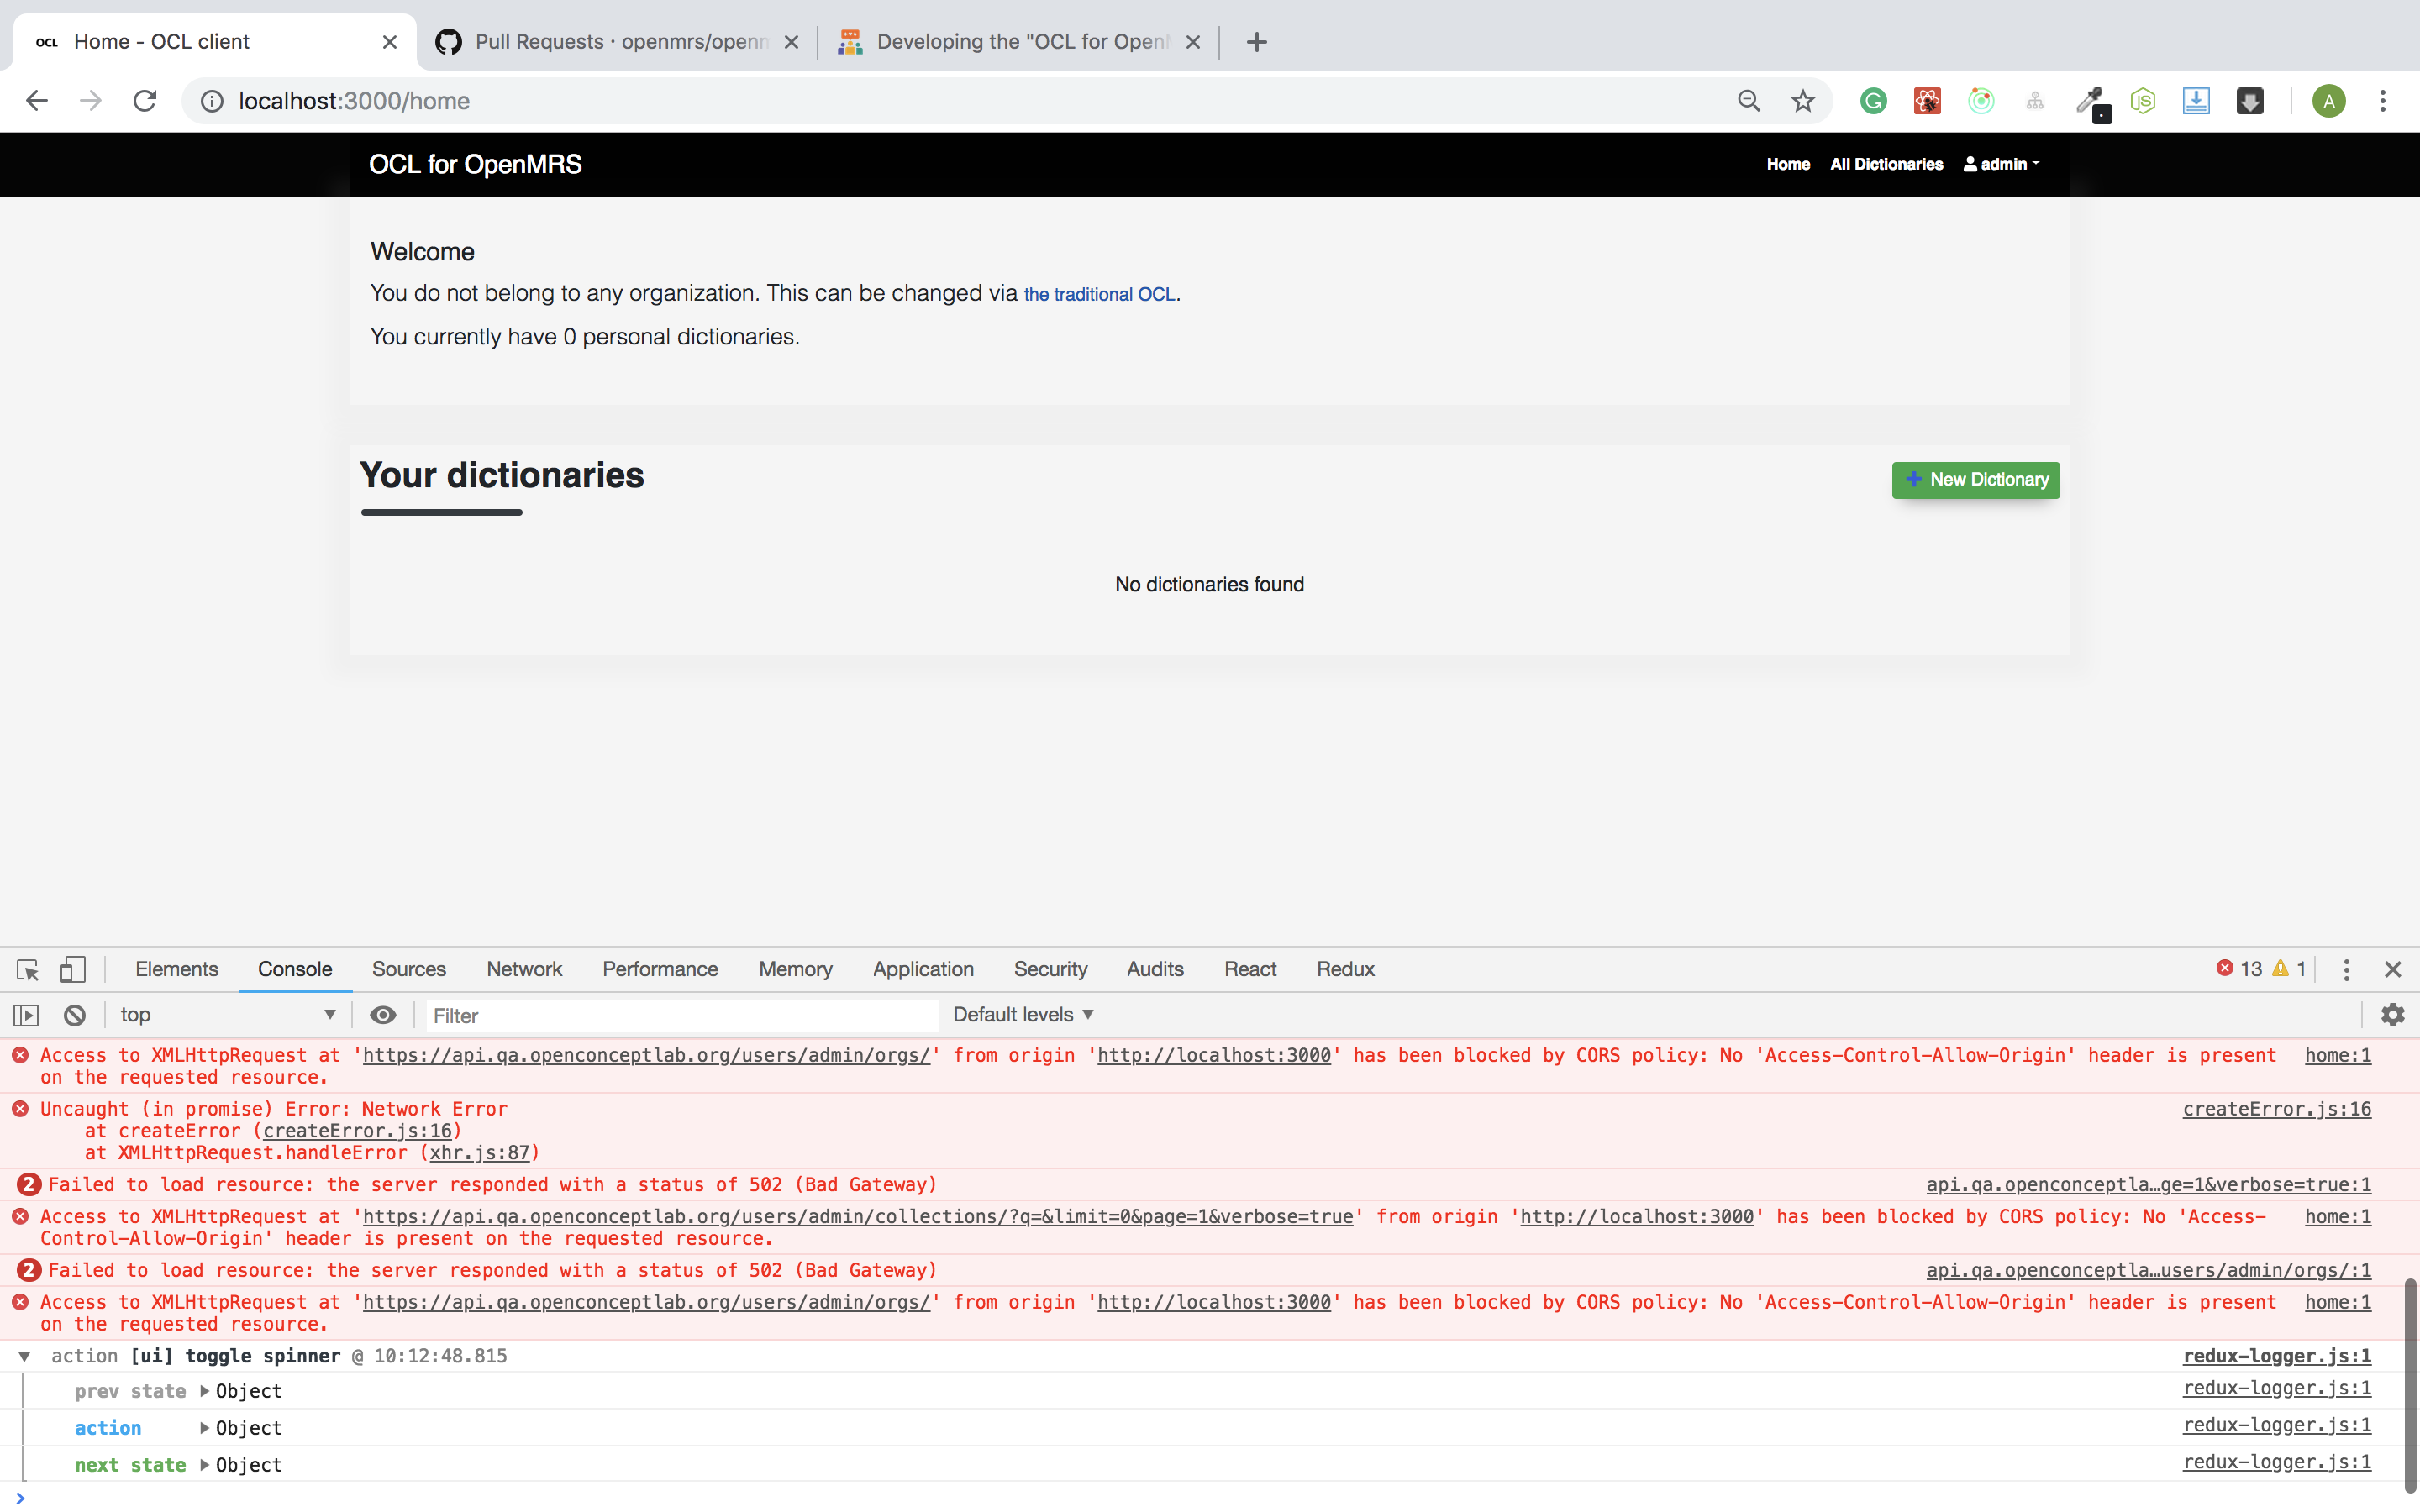The image size is (2420, 1512).
Task: Open xhr.js:87 in the stack trace
Action: [480, 1153]
